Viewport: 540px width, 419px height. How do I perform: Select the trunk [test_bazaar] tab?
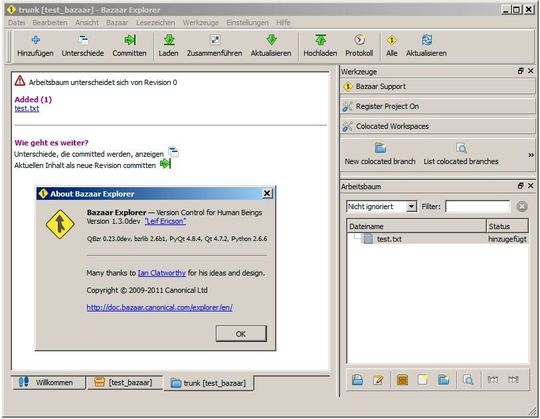(x=209, y=383)
